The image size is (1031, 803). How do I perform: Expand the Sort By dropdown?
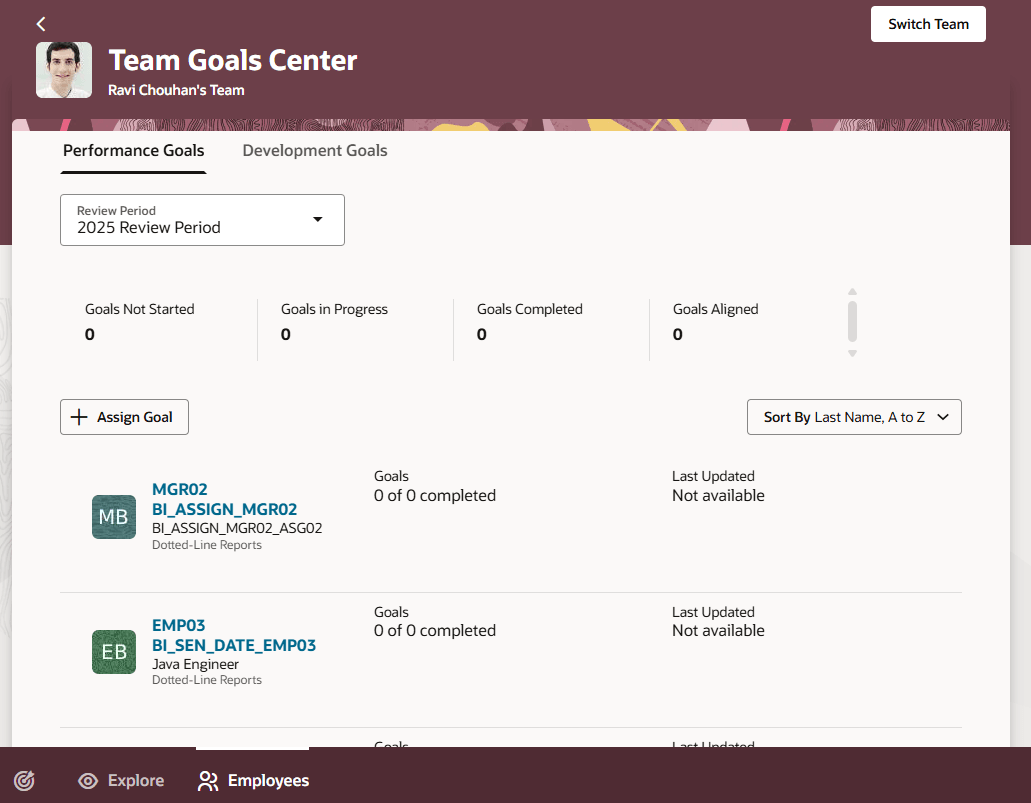[854, 417]
